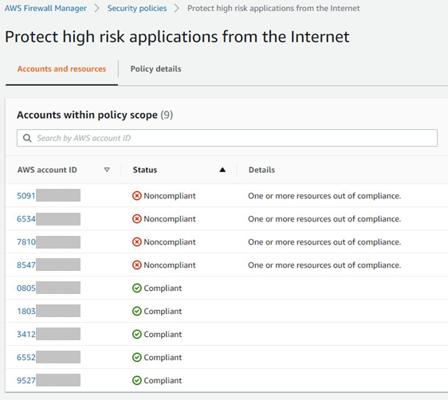Click the green Compliant icon for account 0805
The image size is (448, 400).
[x=137, y=288]
